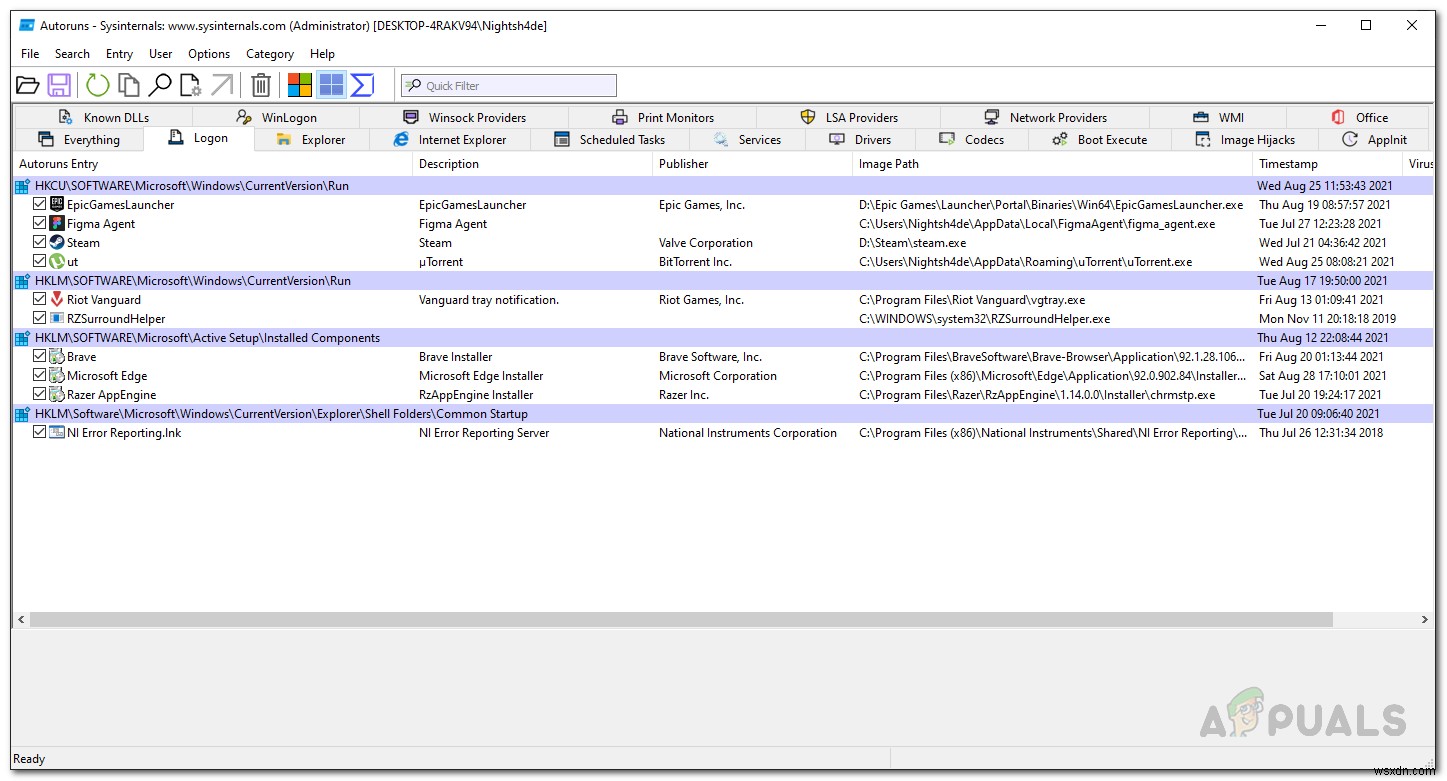Screen dimensions: 1447x781
Task: Click the Save floppy disk icon
Action: point(59,85)
